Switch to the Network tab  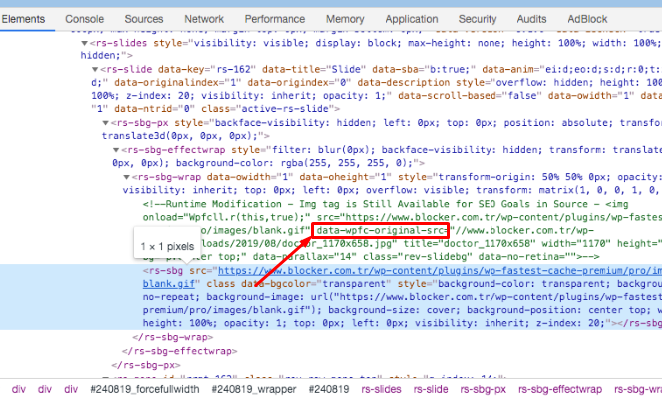tap(204, 19)
